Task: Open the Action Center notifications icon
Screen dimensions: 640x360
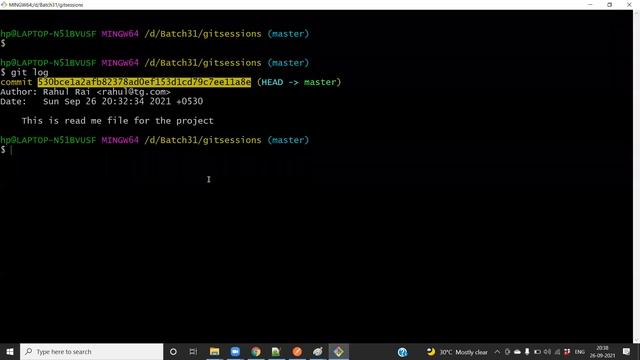Action: (627, 351)
